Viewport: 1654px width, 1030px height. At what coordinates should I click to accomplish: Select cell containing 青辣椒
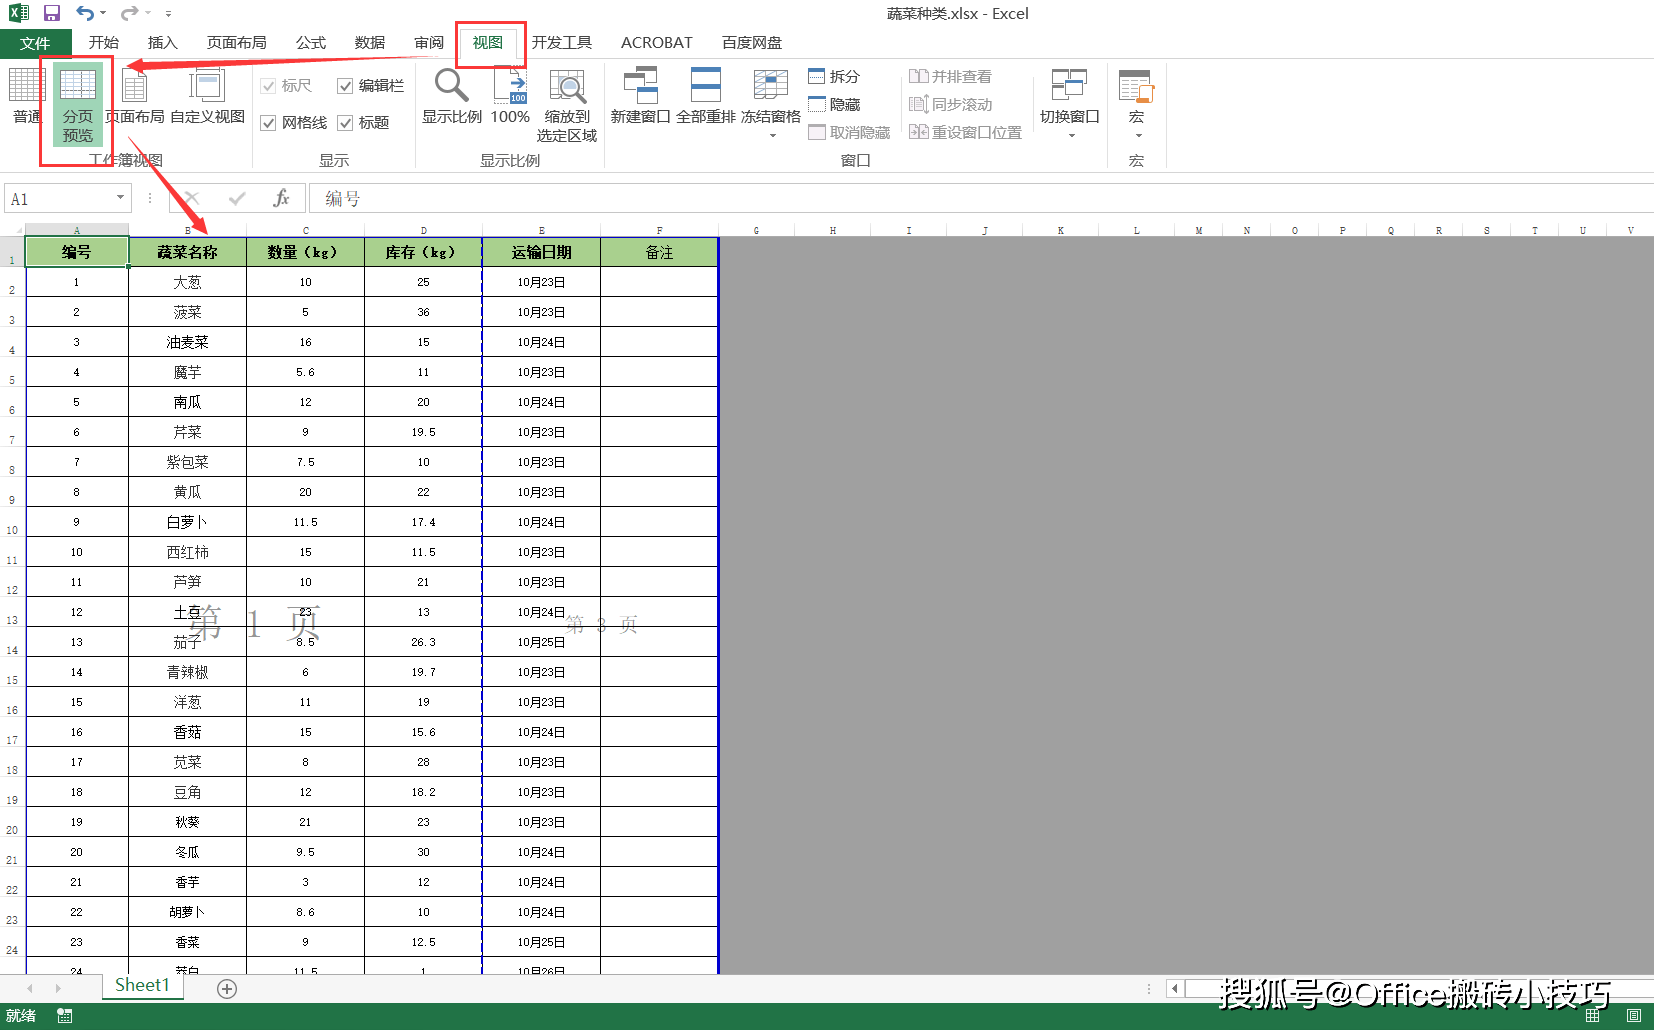(187, 672)
